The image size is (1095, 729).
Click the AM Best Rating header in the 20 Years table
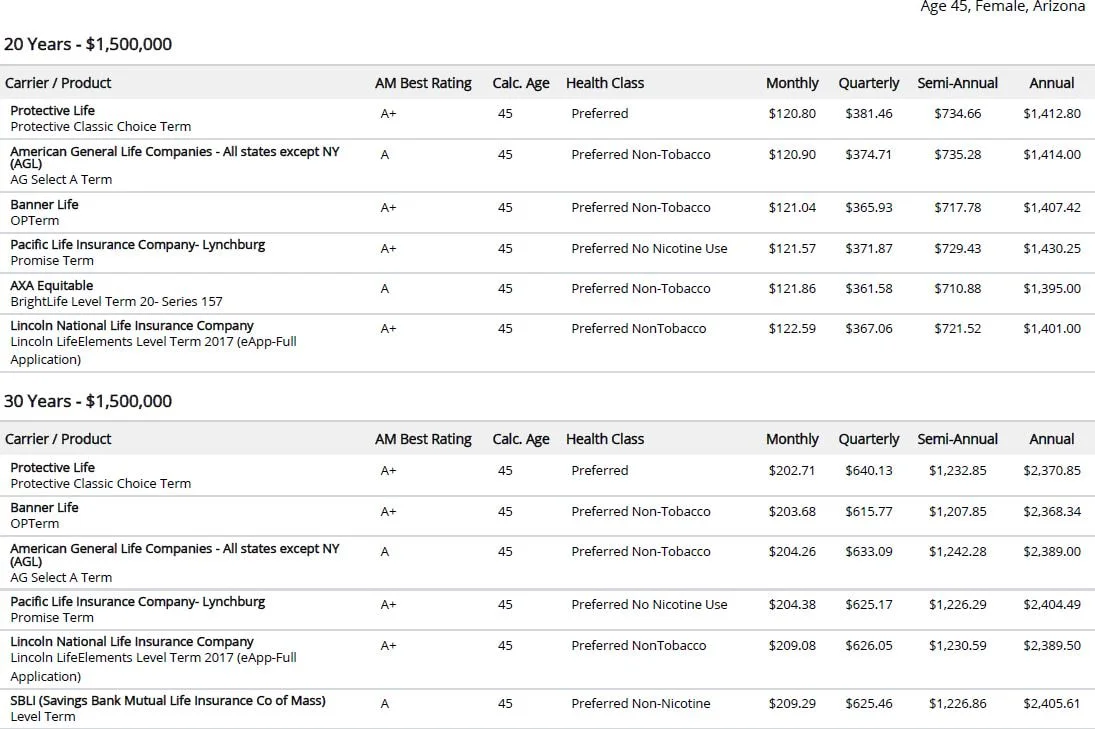[x=423, y=83]
